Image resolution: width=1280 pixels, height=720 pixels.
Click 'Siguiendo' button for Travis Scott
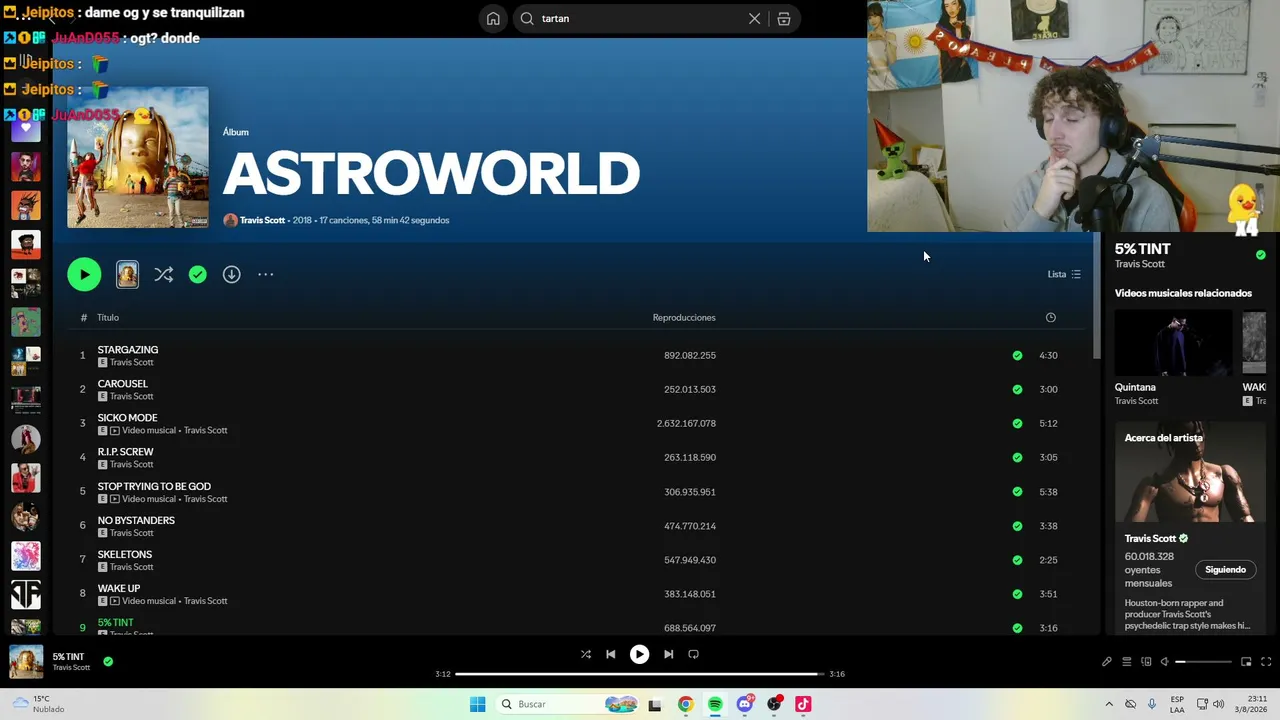pos(1225,570)
